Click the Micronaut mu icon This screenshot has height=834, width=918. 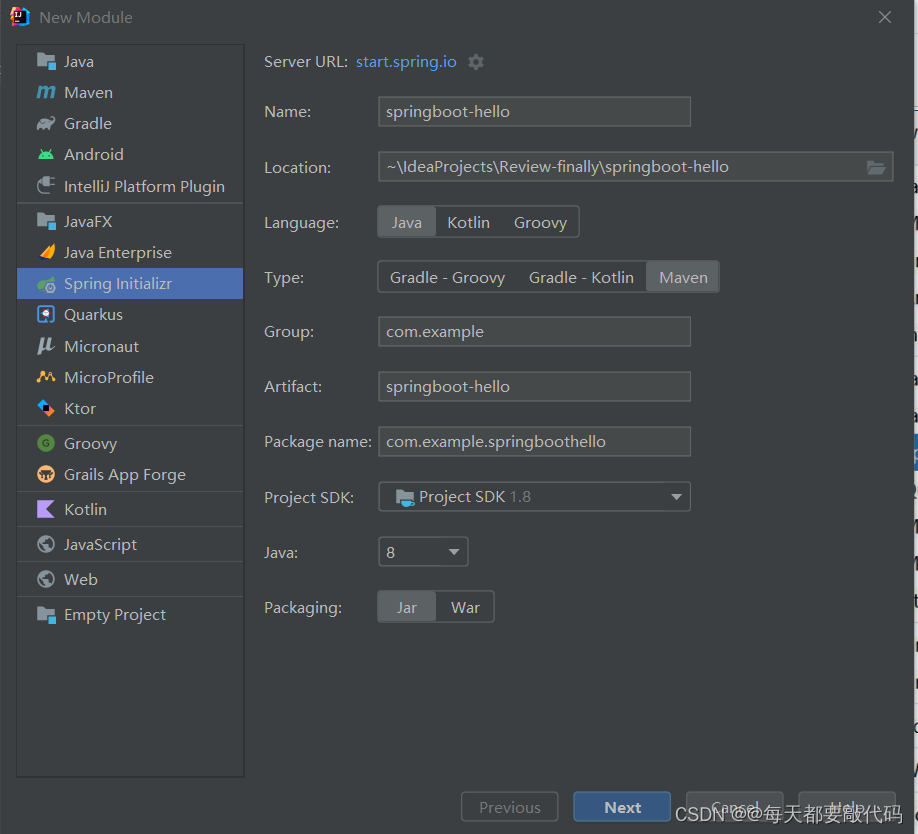click(x=46, y=346)
